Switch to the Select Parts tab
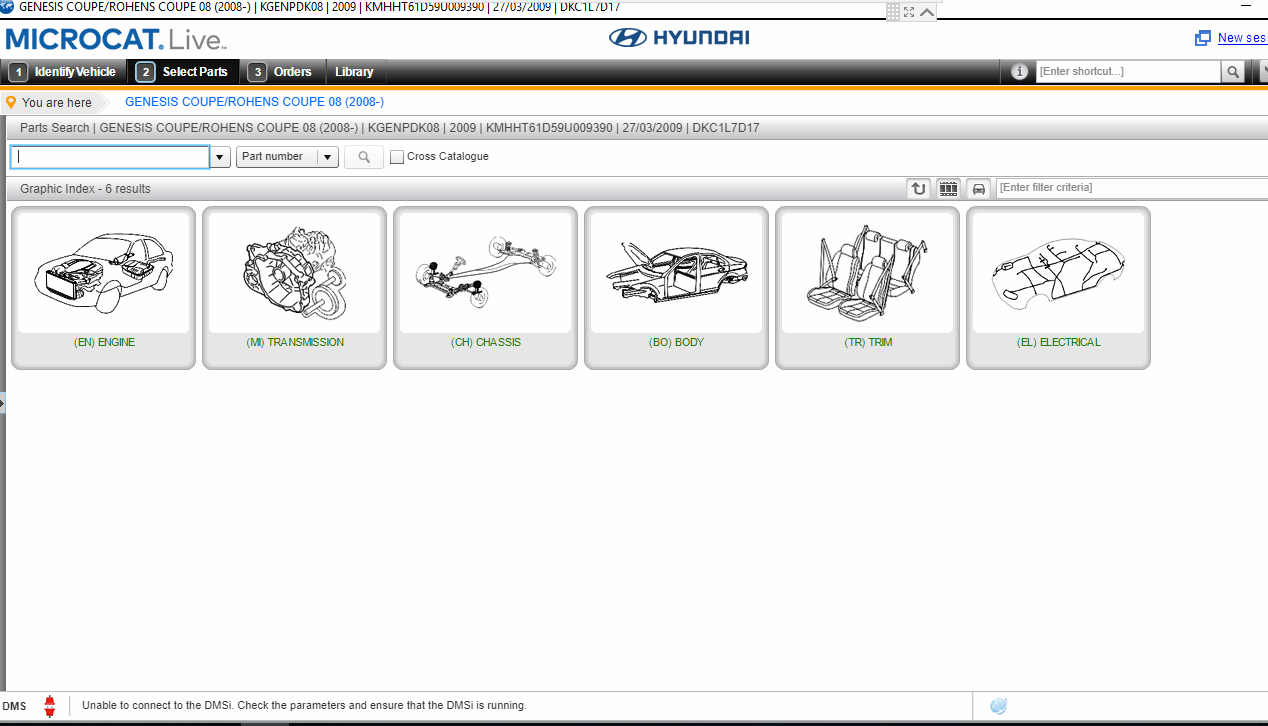Viewport: 1268px width, 726px height. [183, 72]
